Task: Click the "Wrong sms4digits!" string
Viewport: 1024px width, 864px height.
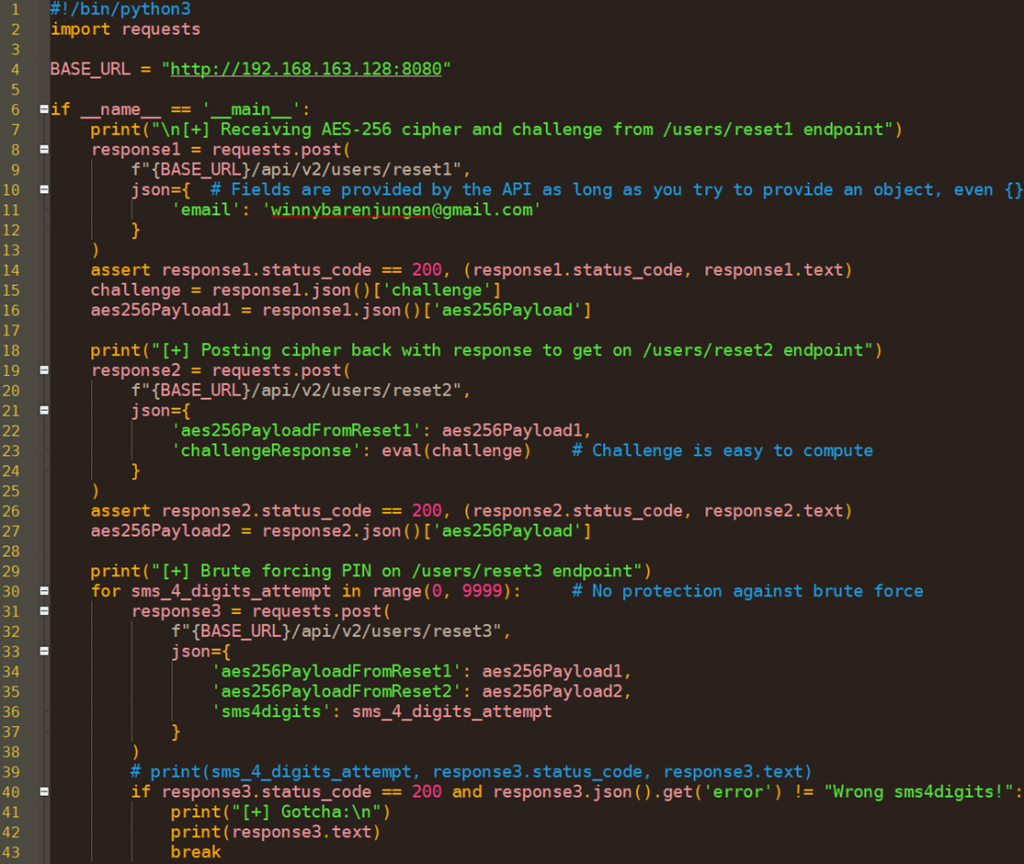Action: [x=919, y=792]
